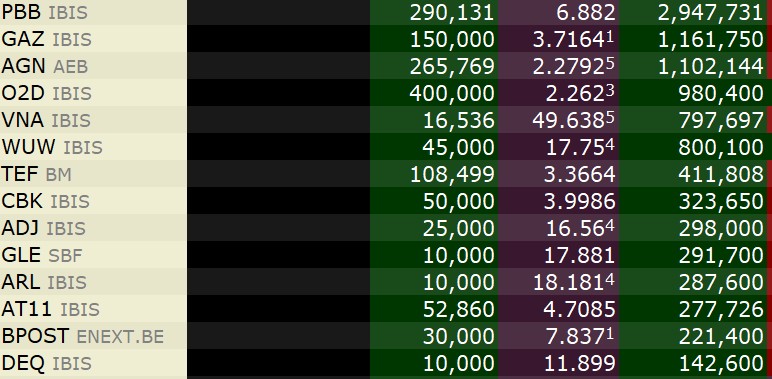Click price 17.881 for GLE
772x379 pixels.
[579, 256]
